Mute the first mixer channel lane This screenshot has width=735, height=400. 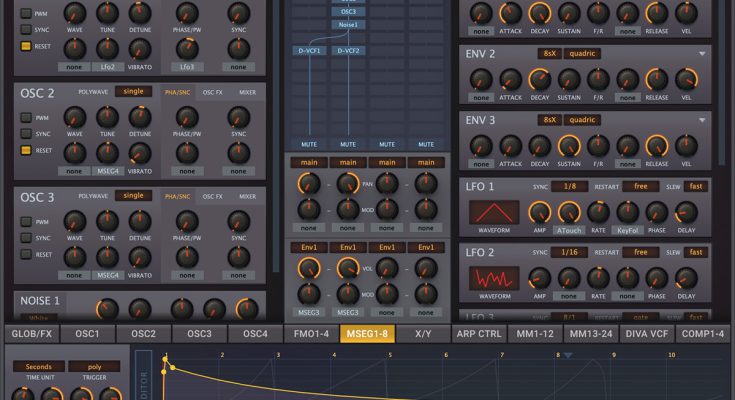(309, 144)
